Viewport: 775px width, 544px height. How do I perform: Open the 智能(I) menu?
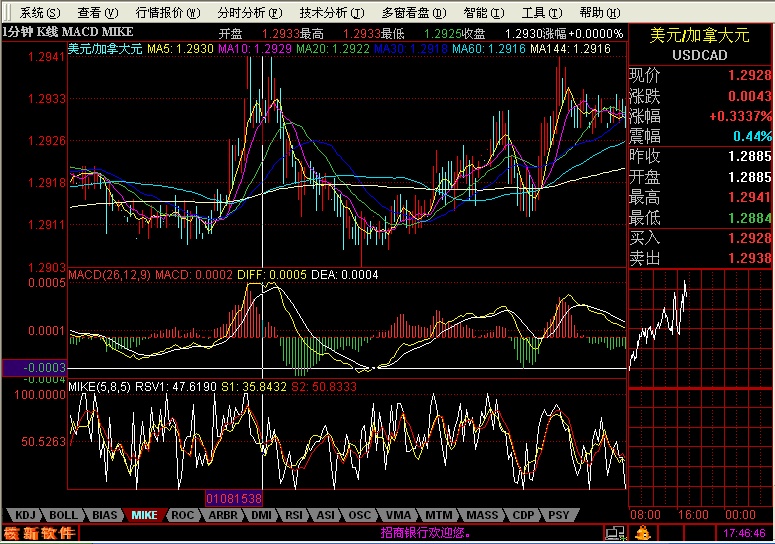tap(484, 12)
